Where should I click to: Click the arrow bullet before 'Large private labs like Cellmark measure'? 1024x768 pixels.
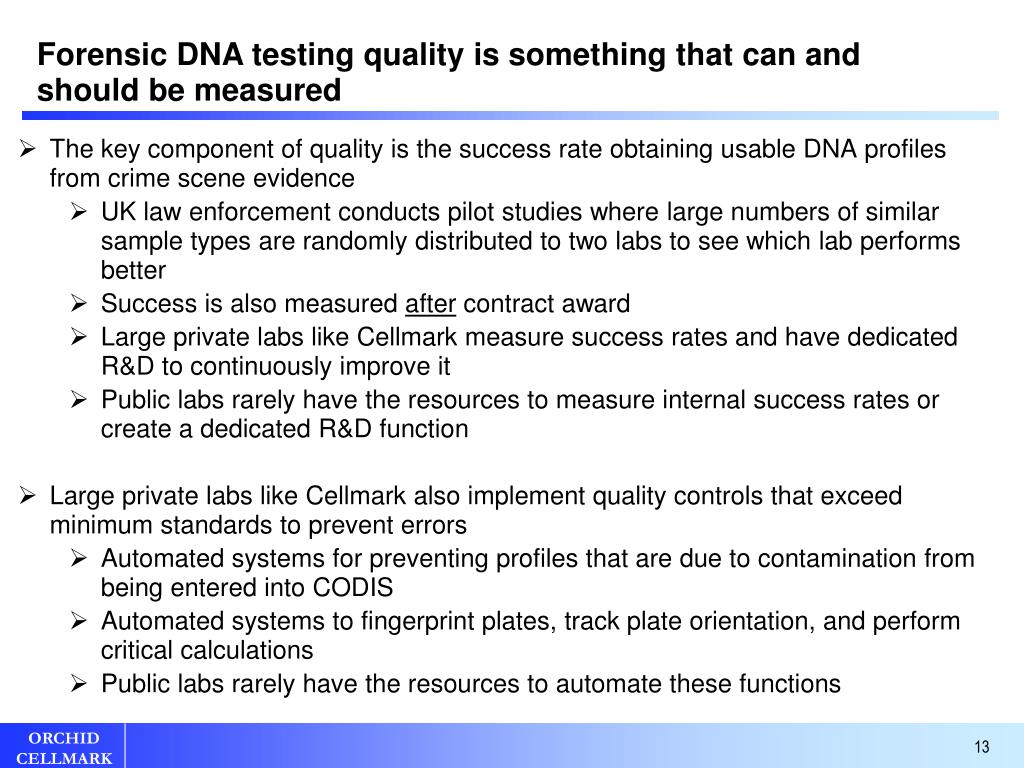point(78,337)
